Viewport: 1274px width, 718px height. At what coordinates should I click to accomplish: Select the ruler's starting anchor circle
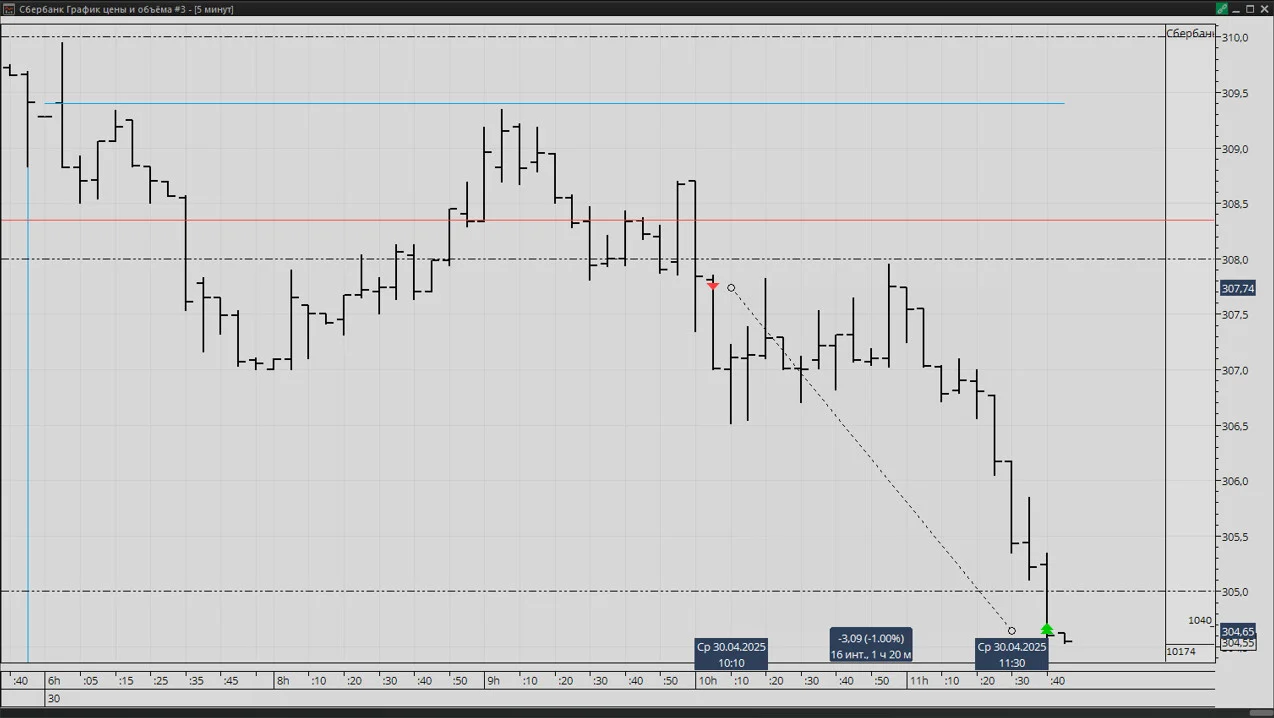tap(731, 288)
